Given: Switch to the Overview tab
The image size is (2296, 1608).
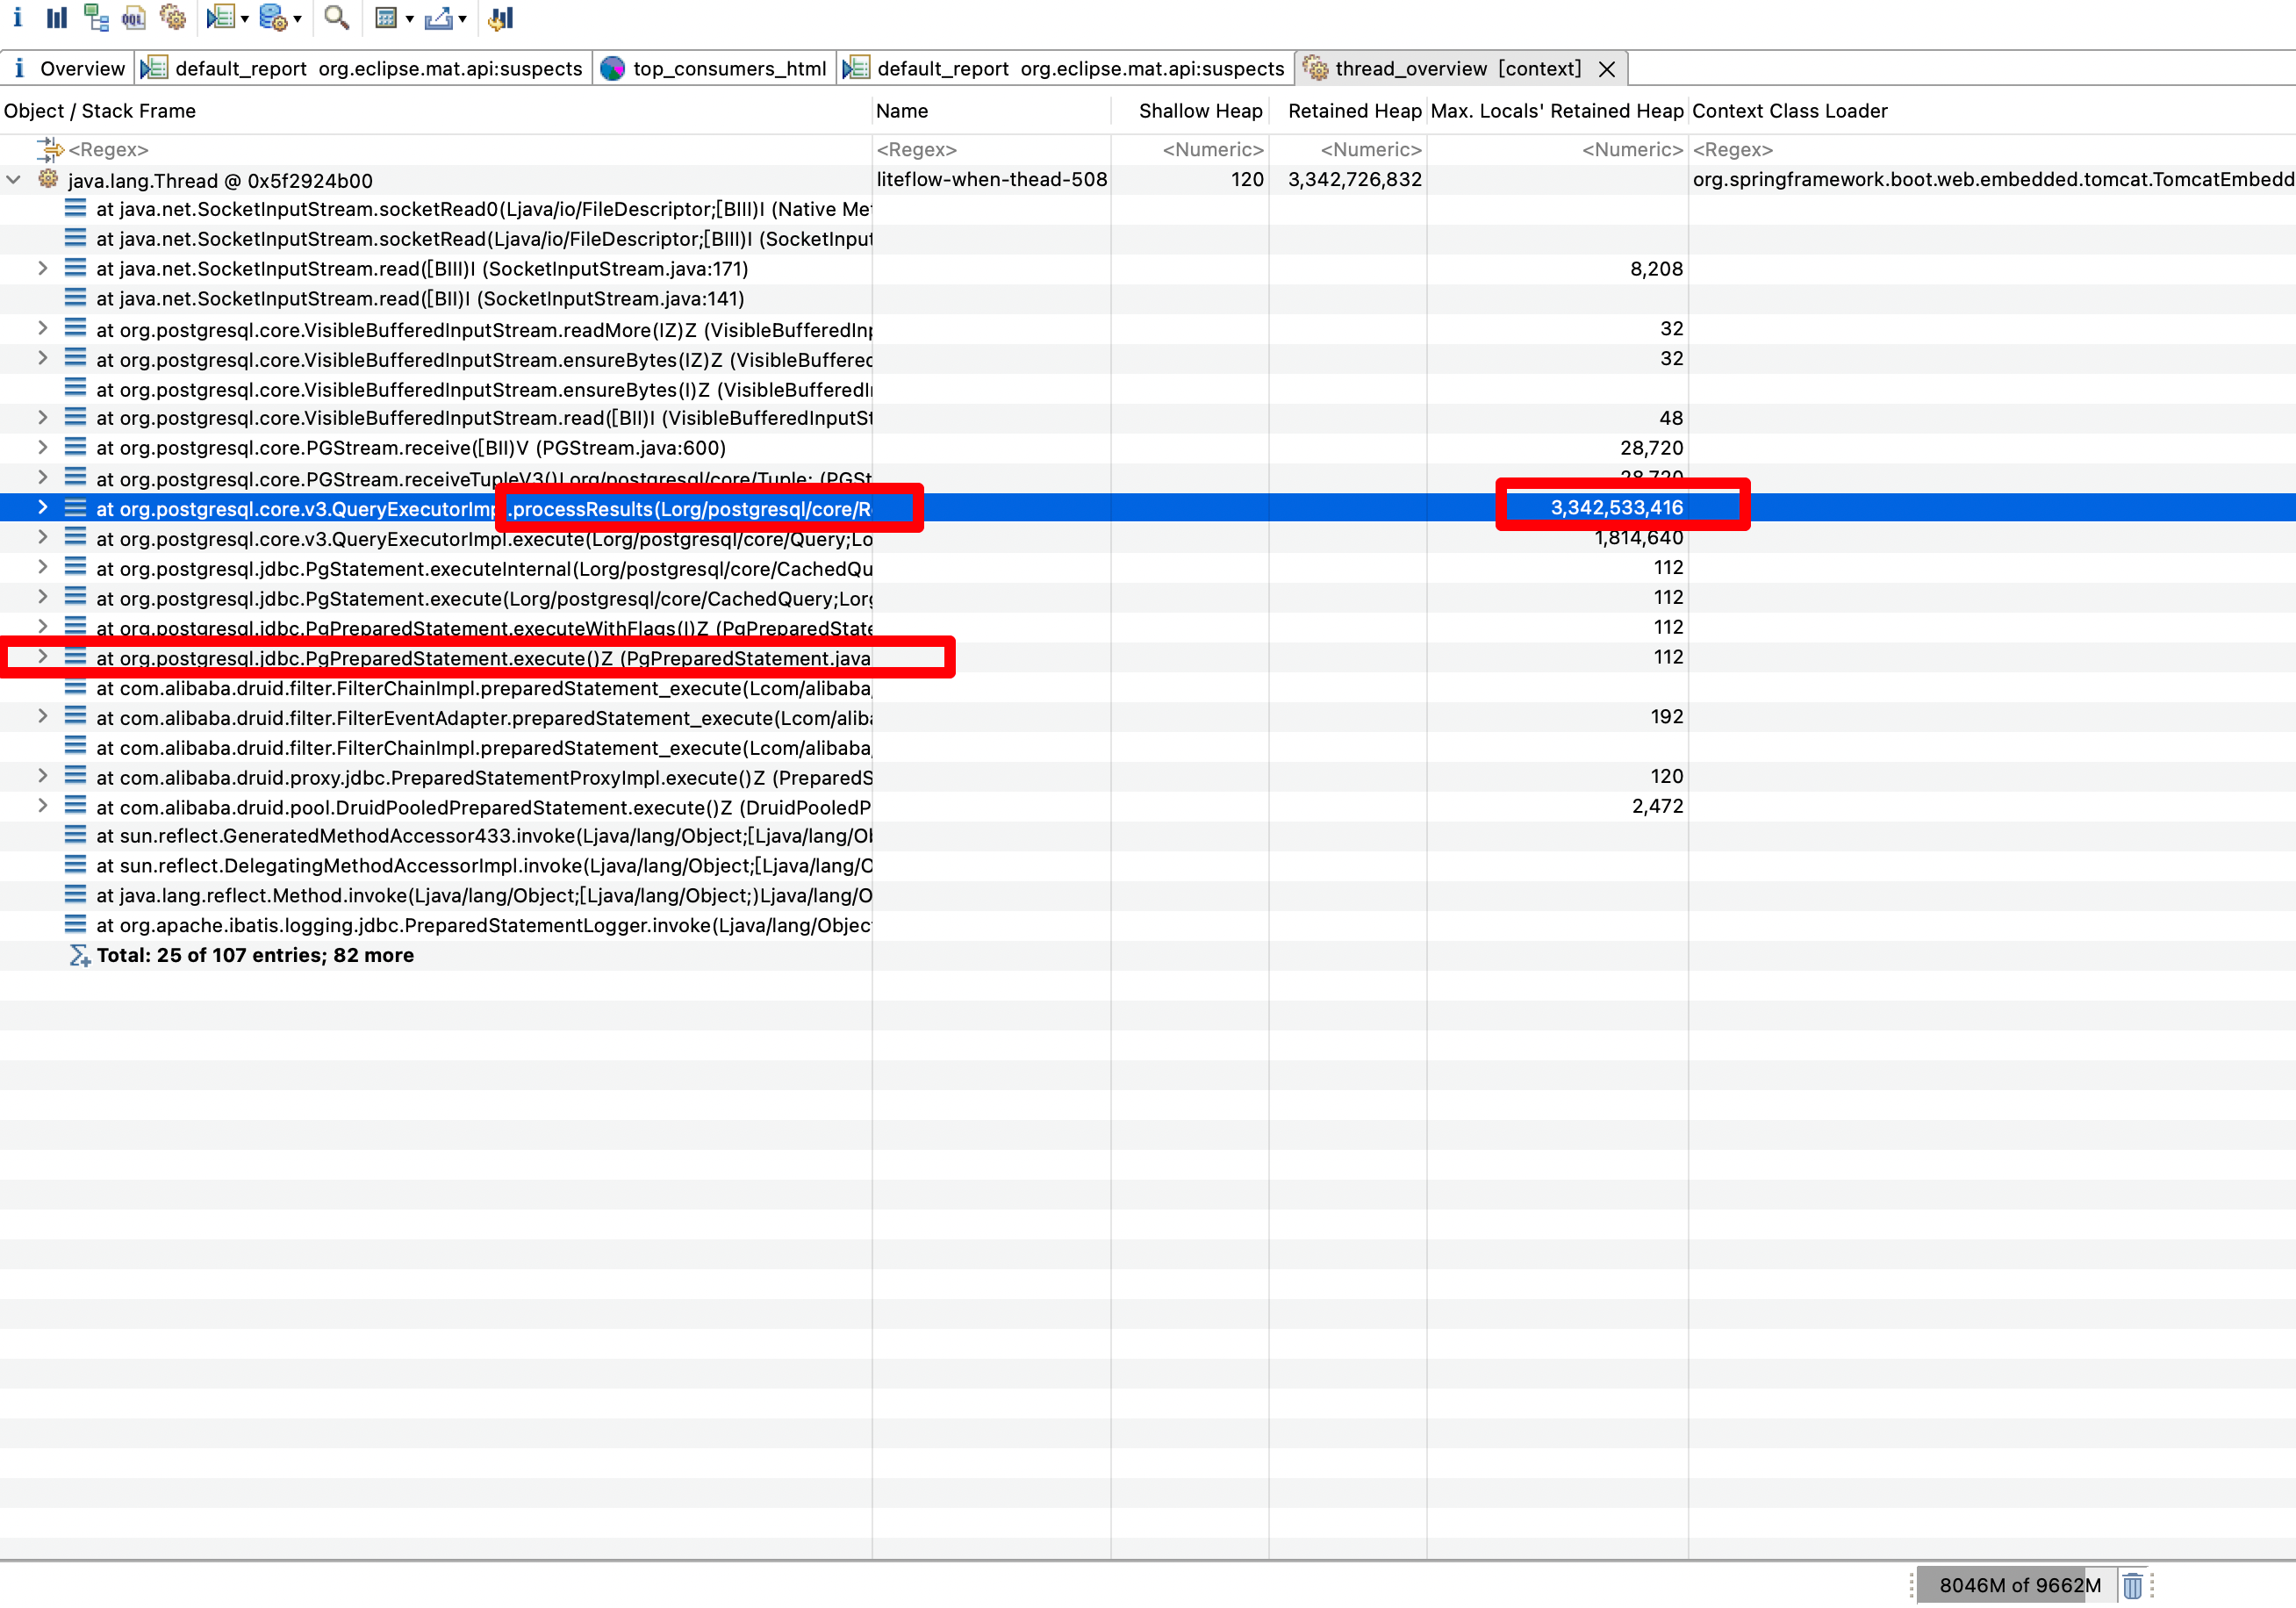Looking at the screenshot, I should pos(68,68).
